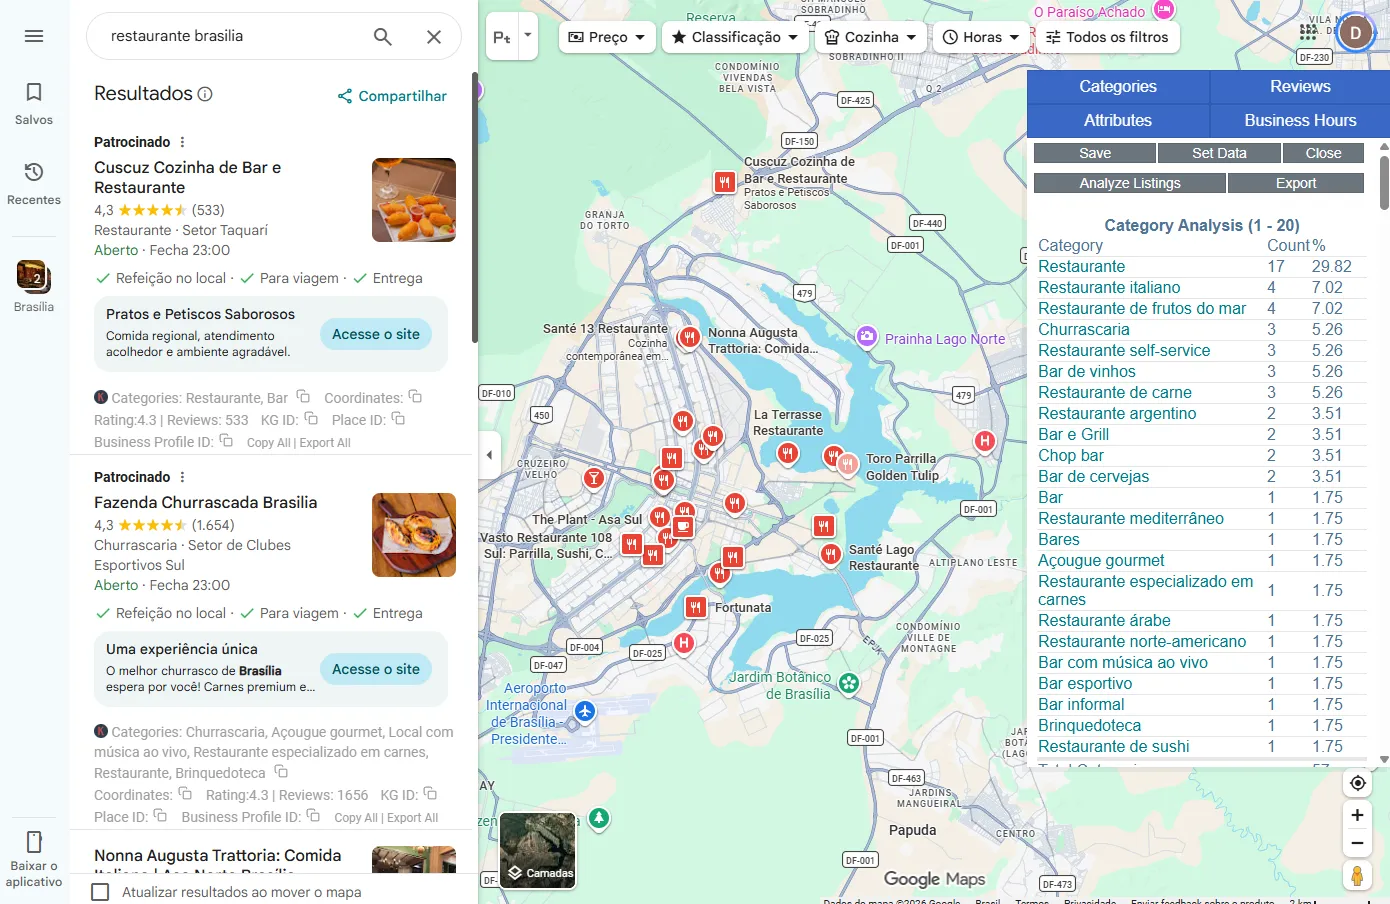Open the main hamburger menu
1390x904 pixels.
pos(34,36)
